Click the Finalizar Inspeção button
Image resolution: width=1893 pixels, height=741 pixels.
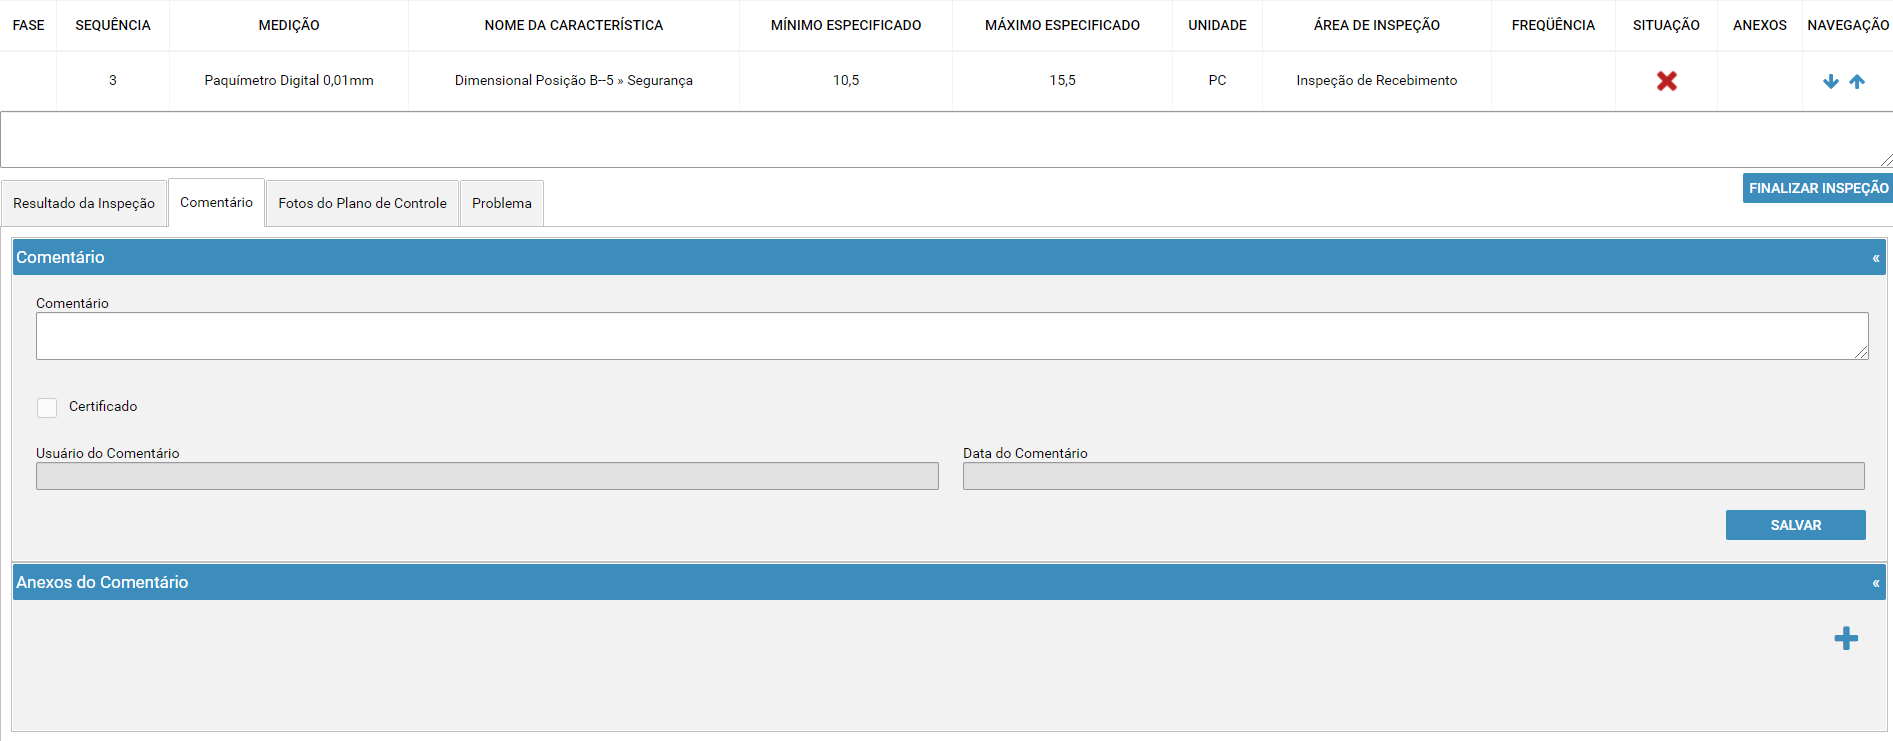click(x=1818, y=188)
